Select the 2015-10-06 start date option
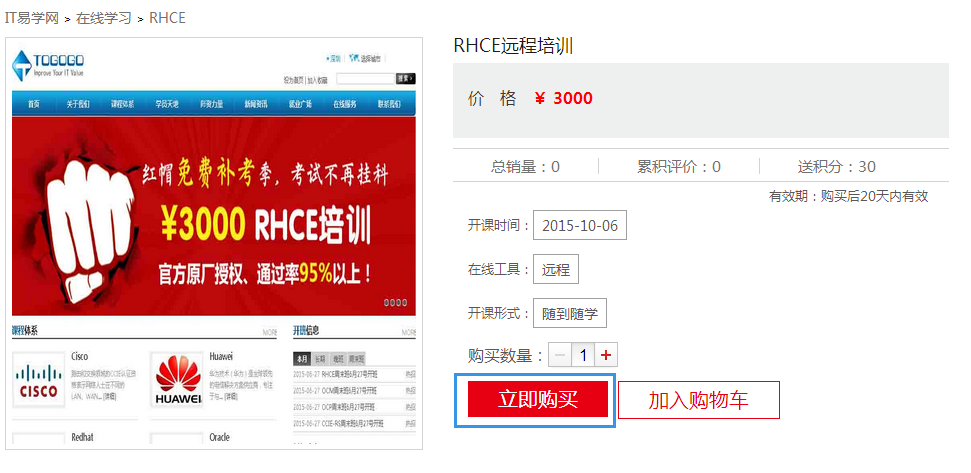Image resolution: width=971 pixels, height=473 pixels. pos(579,225)
